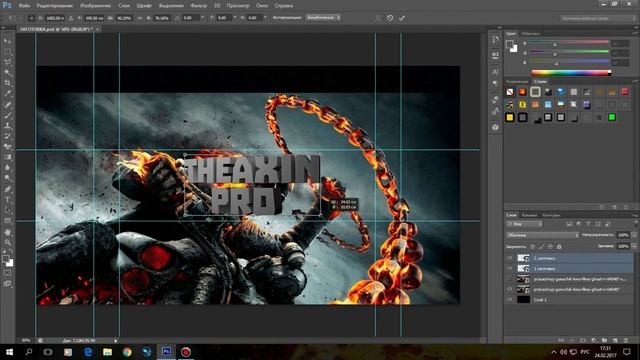This screenshot has width=640, height=360.
Task: Select the 'Слой 1' layer
Action: 569,300
